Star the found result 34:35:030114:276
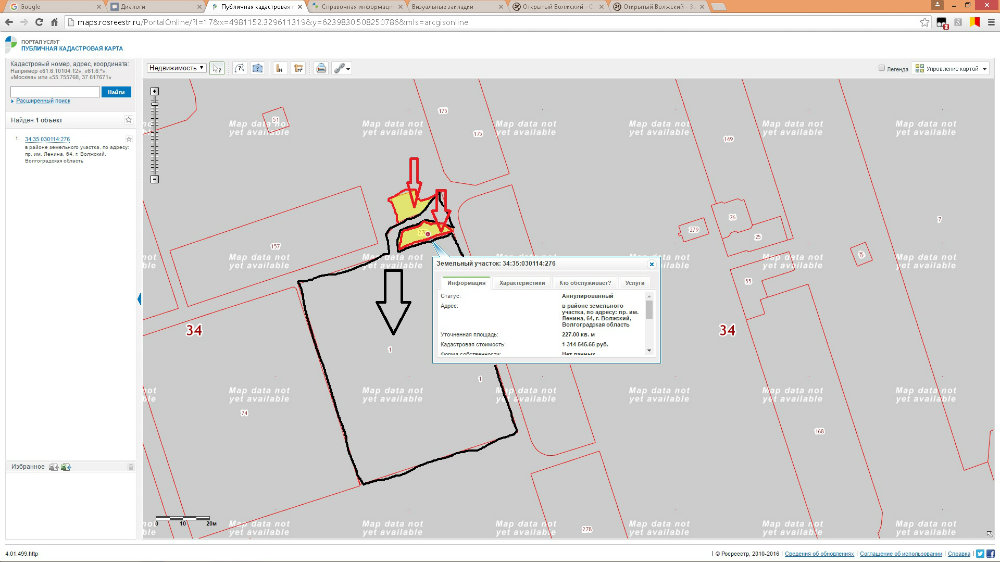Viewport: 1000px width, 562px height. coord(129,138)
